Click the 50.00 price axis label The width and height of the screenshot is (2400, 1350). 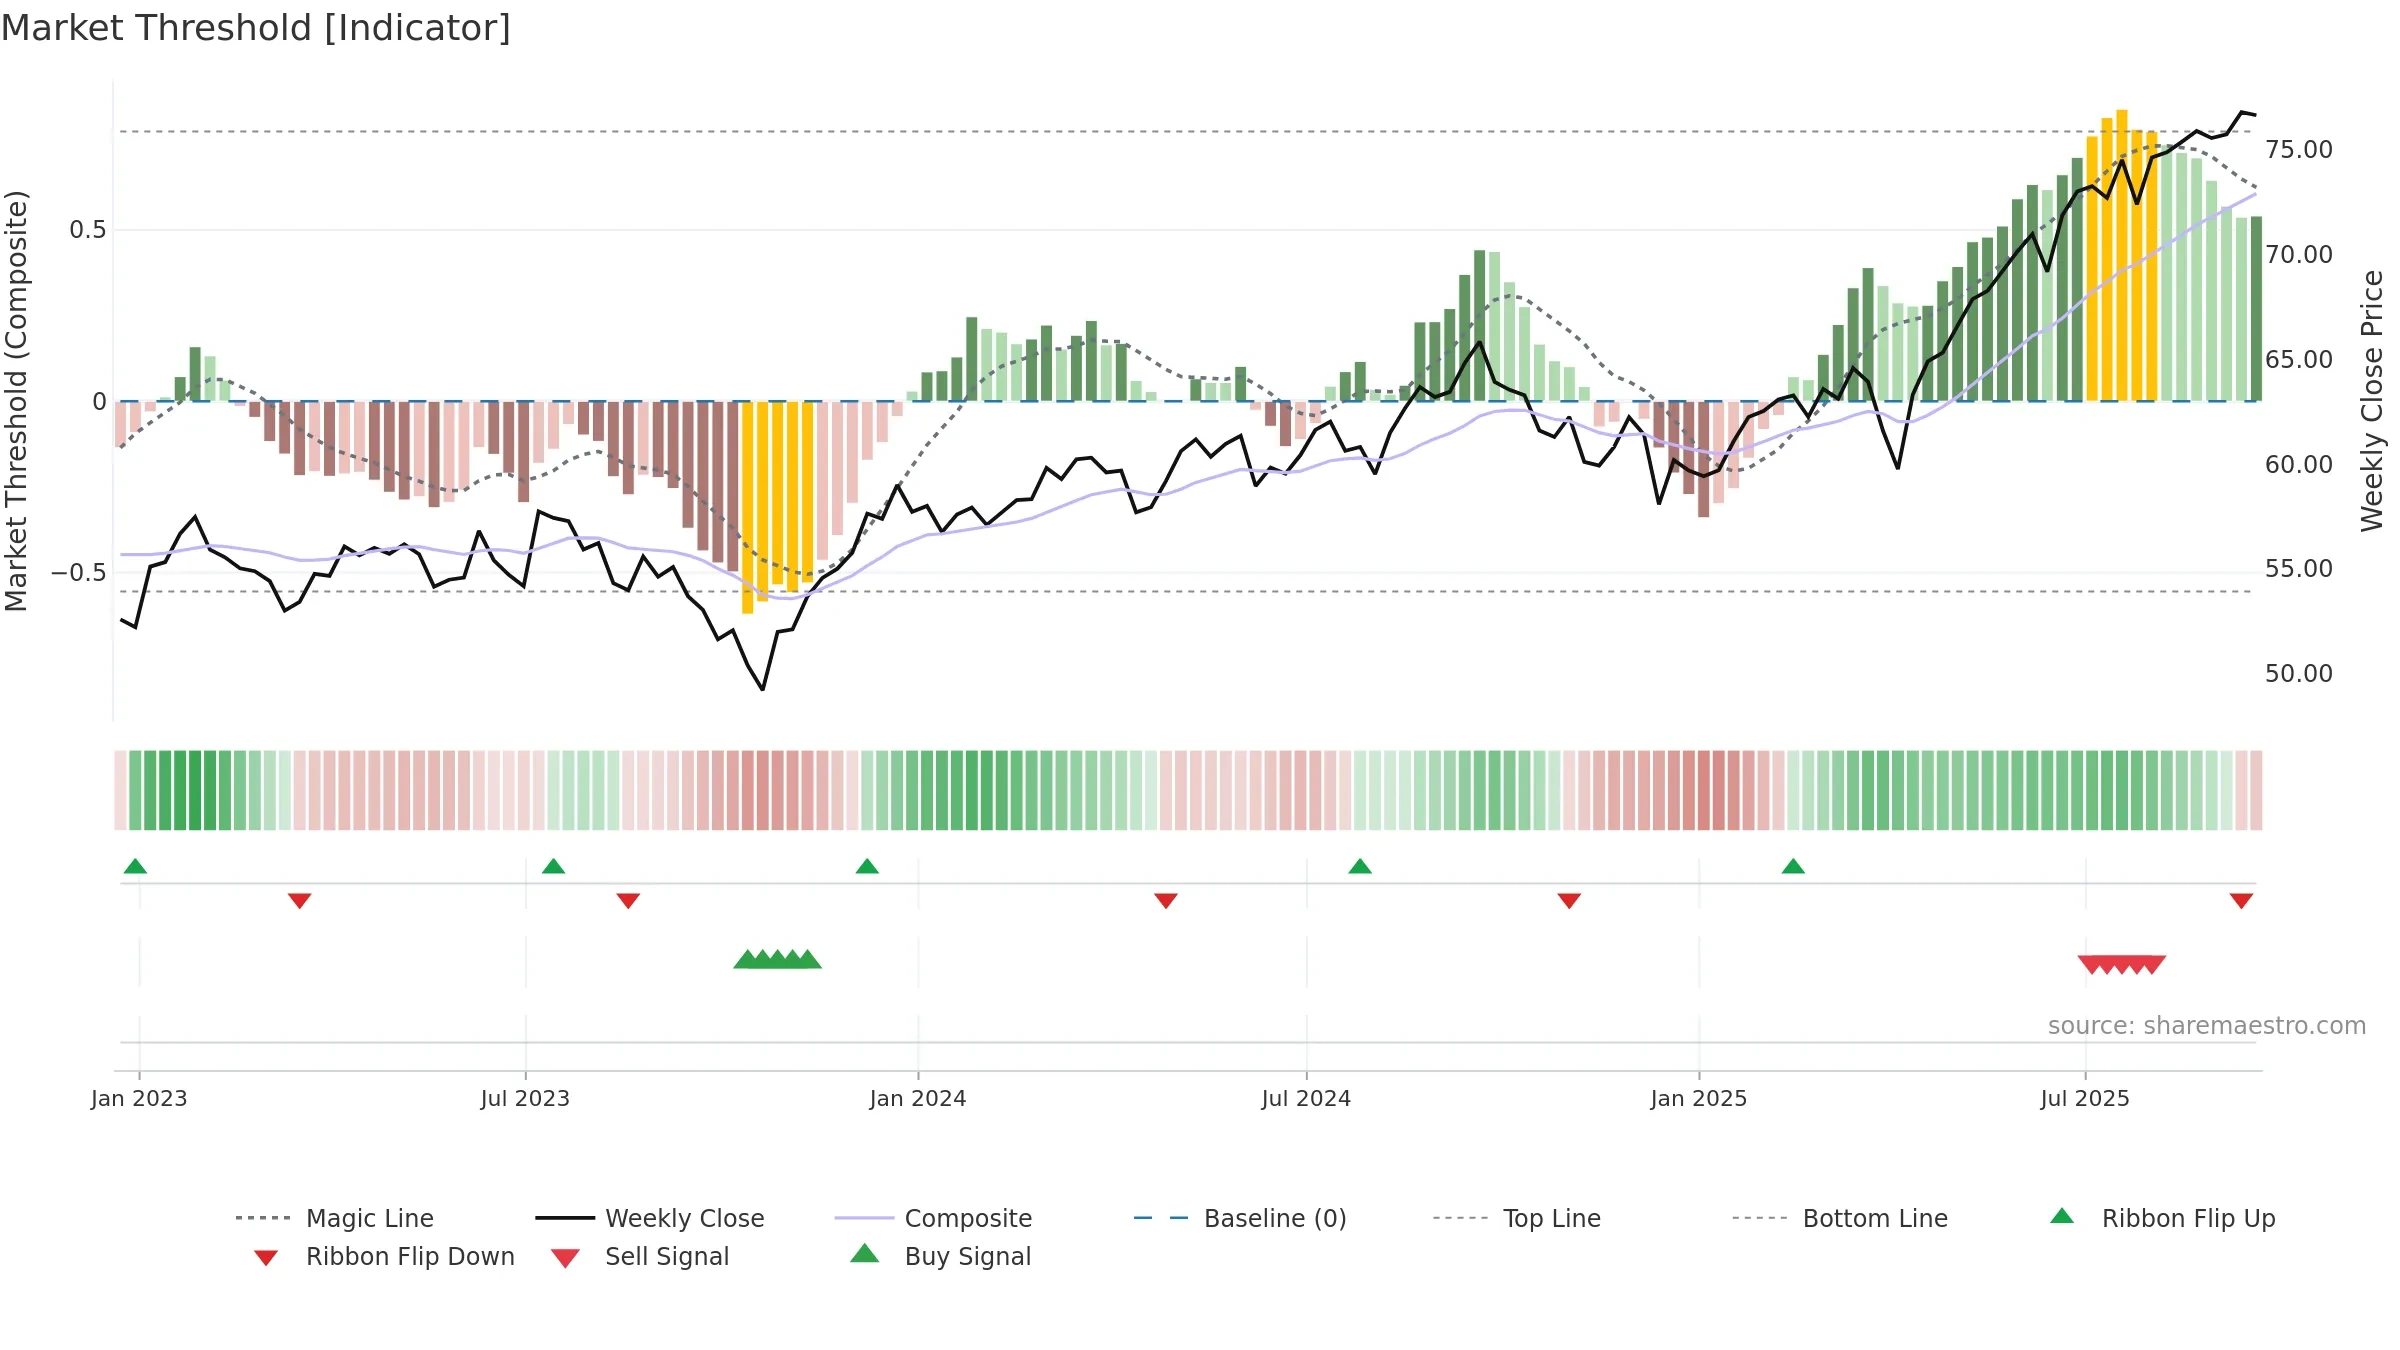(2299, 674)
